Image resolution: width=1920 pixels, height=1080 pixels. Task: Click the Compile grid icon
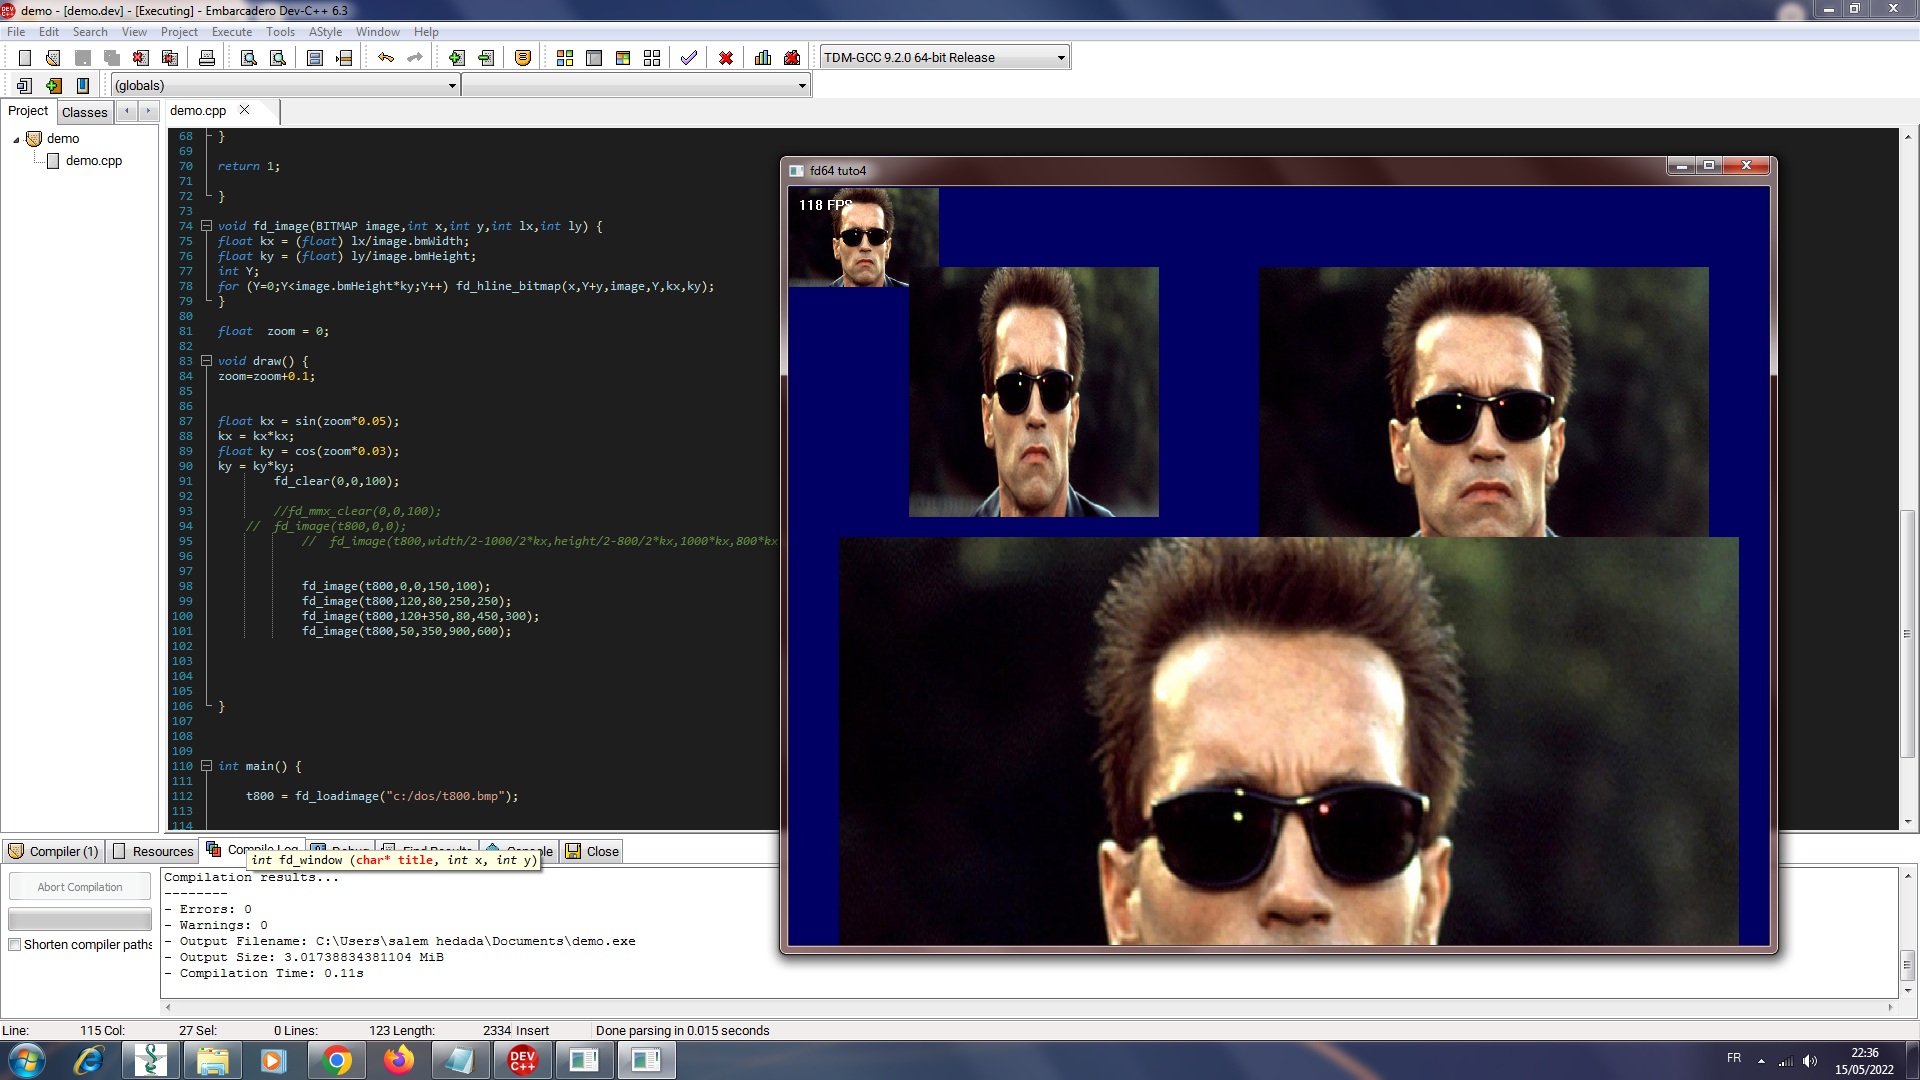tap(564, 58)
